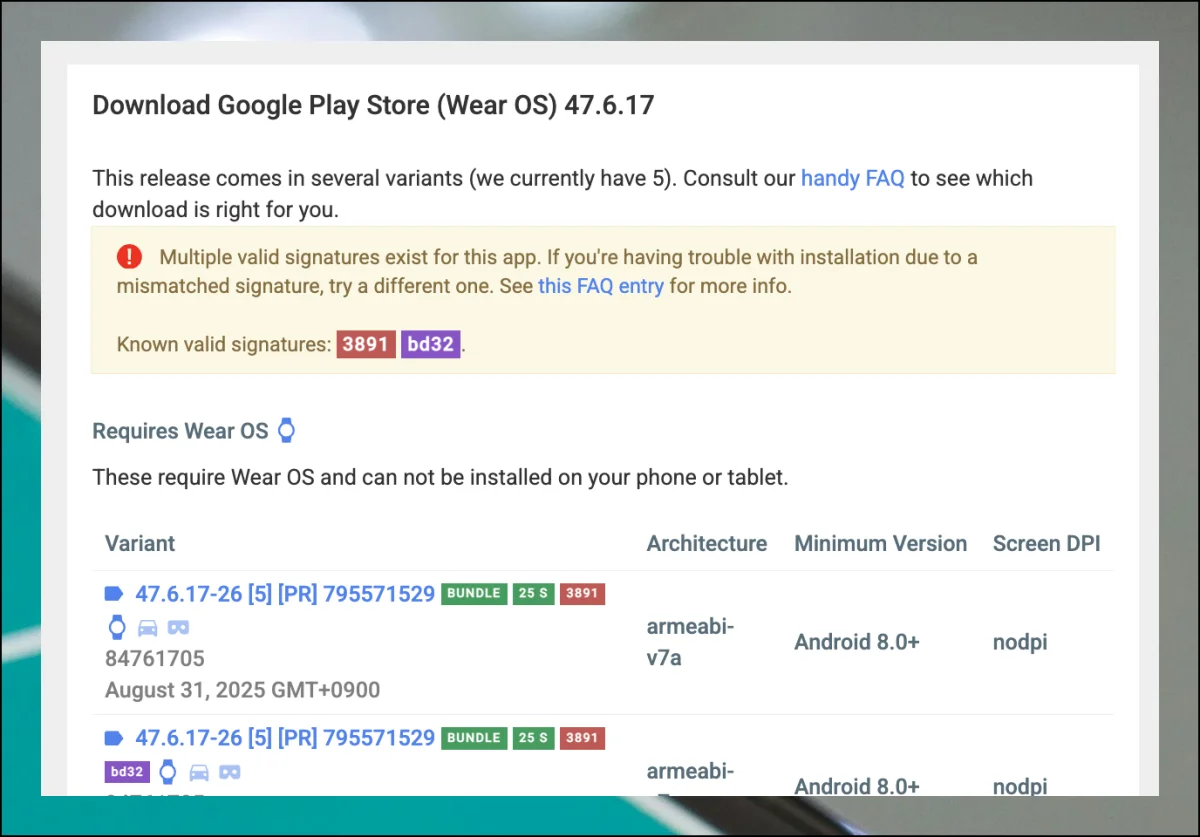Open the "this FAQ entry" link
The width and height of the screenshot is (1200, 837).
600,286
